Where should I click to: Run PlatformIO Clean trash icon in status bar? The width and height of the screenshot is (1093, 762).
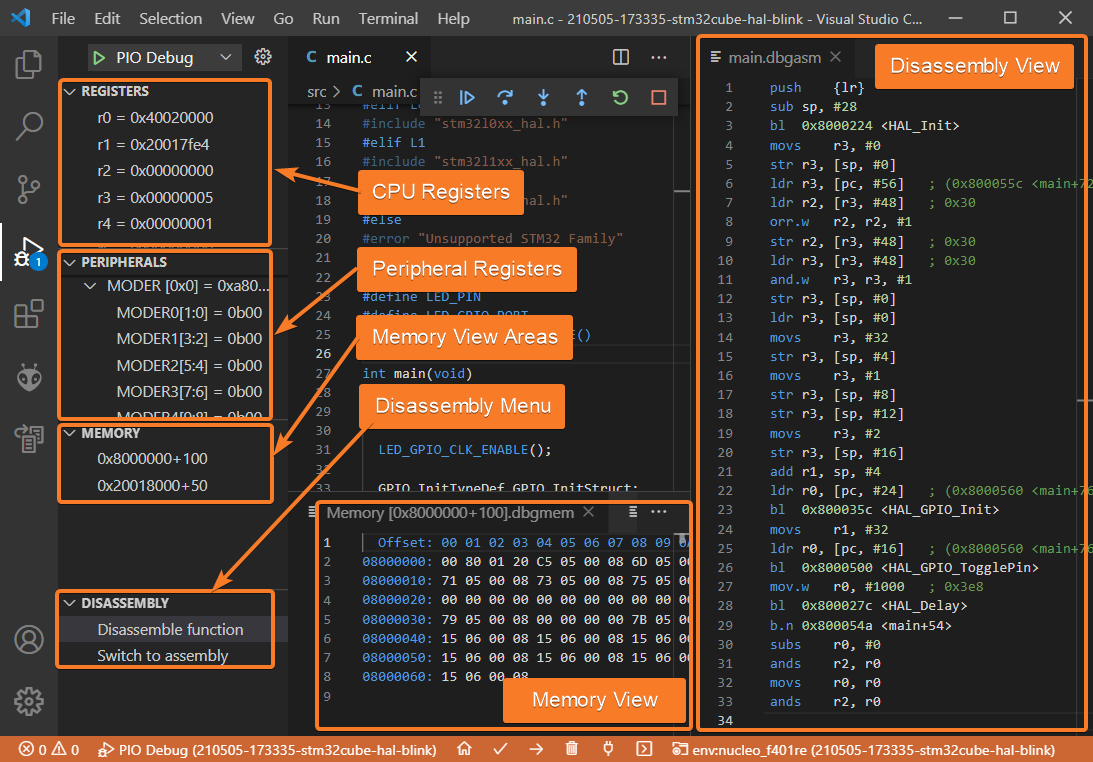(x=572, y=749)
